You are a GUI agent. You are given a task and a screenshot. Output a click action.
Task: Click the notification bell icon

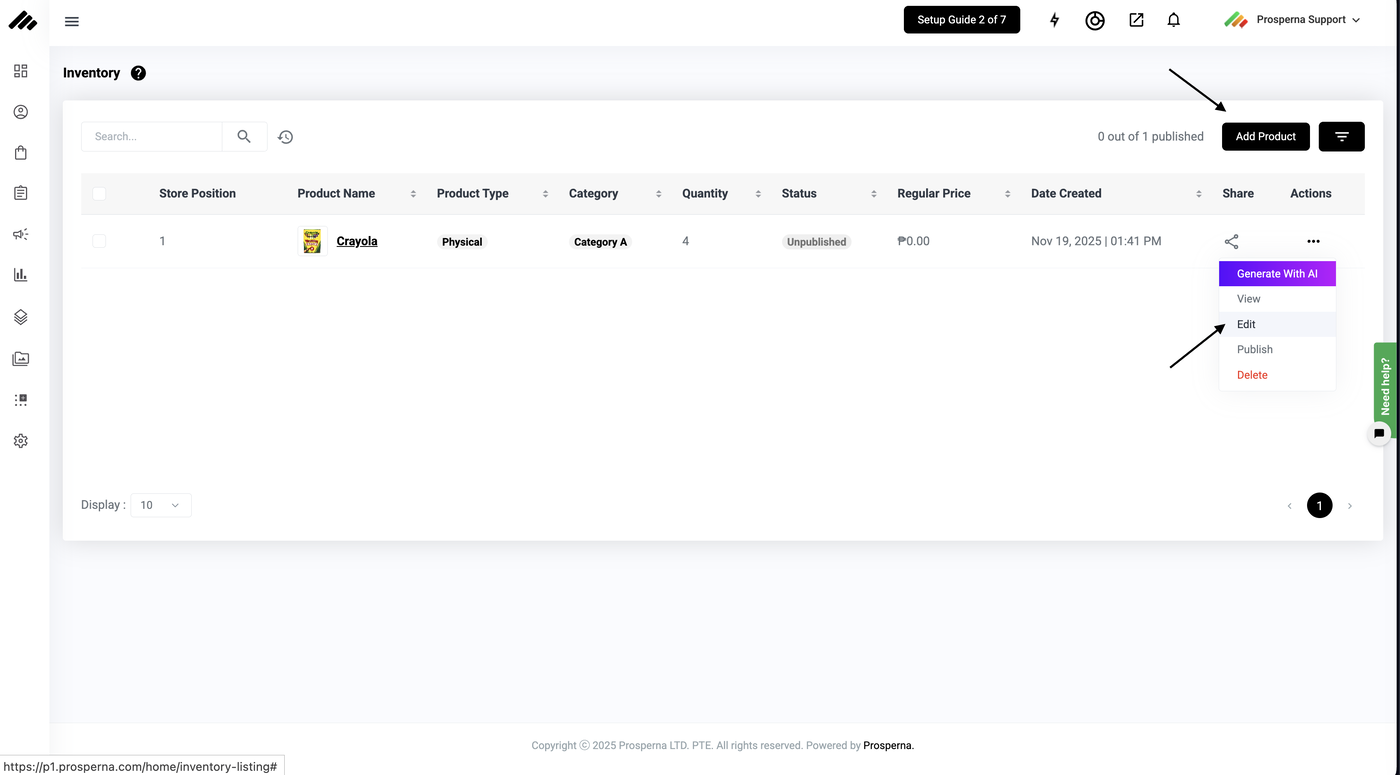coord(1174,20)
